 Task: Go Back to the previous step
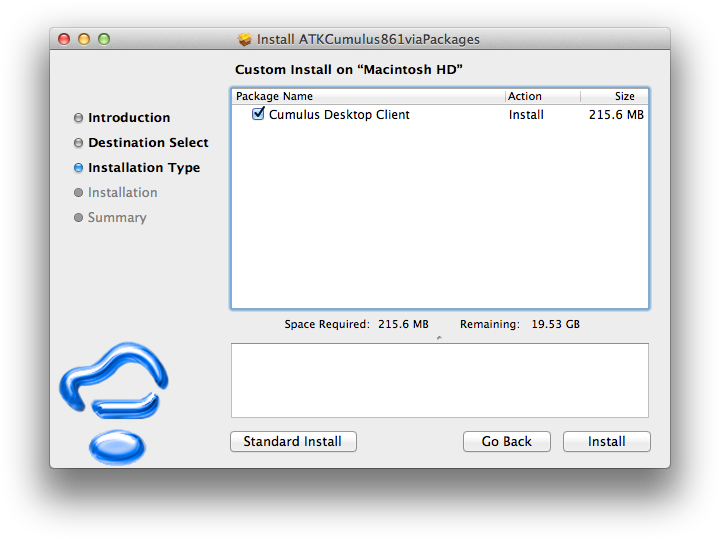506,441
